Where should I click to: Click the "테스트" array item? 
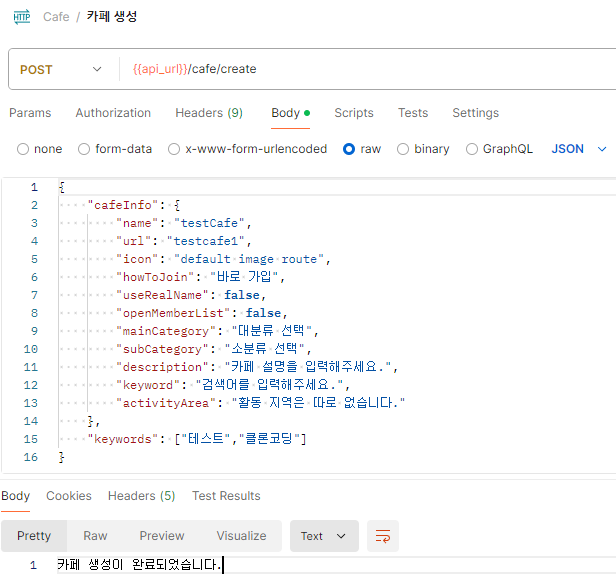coord(206,439)
